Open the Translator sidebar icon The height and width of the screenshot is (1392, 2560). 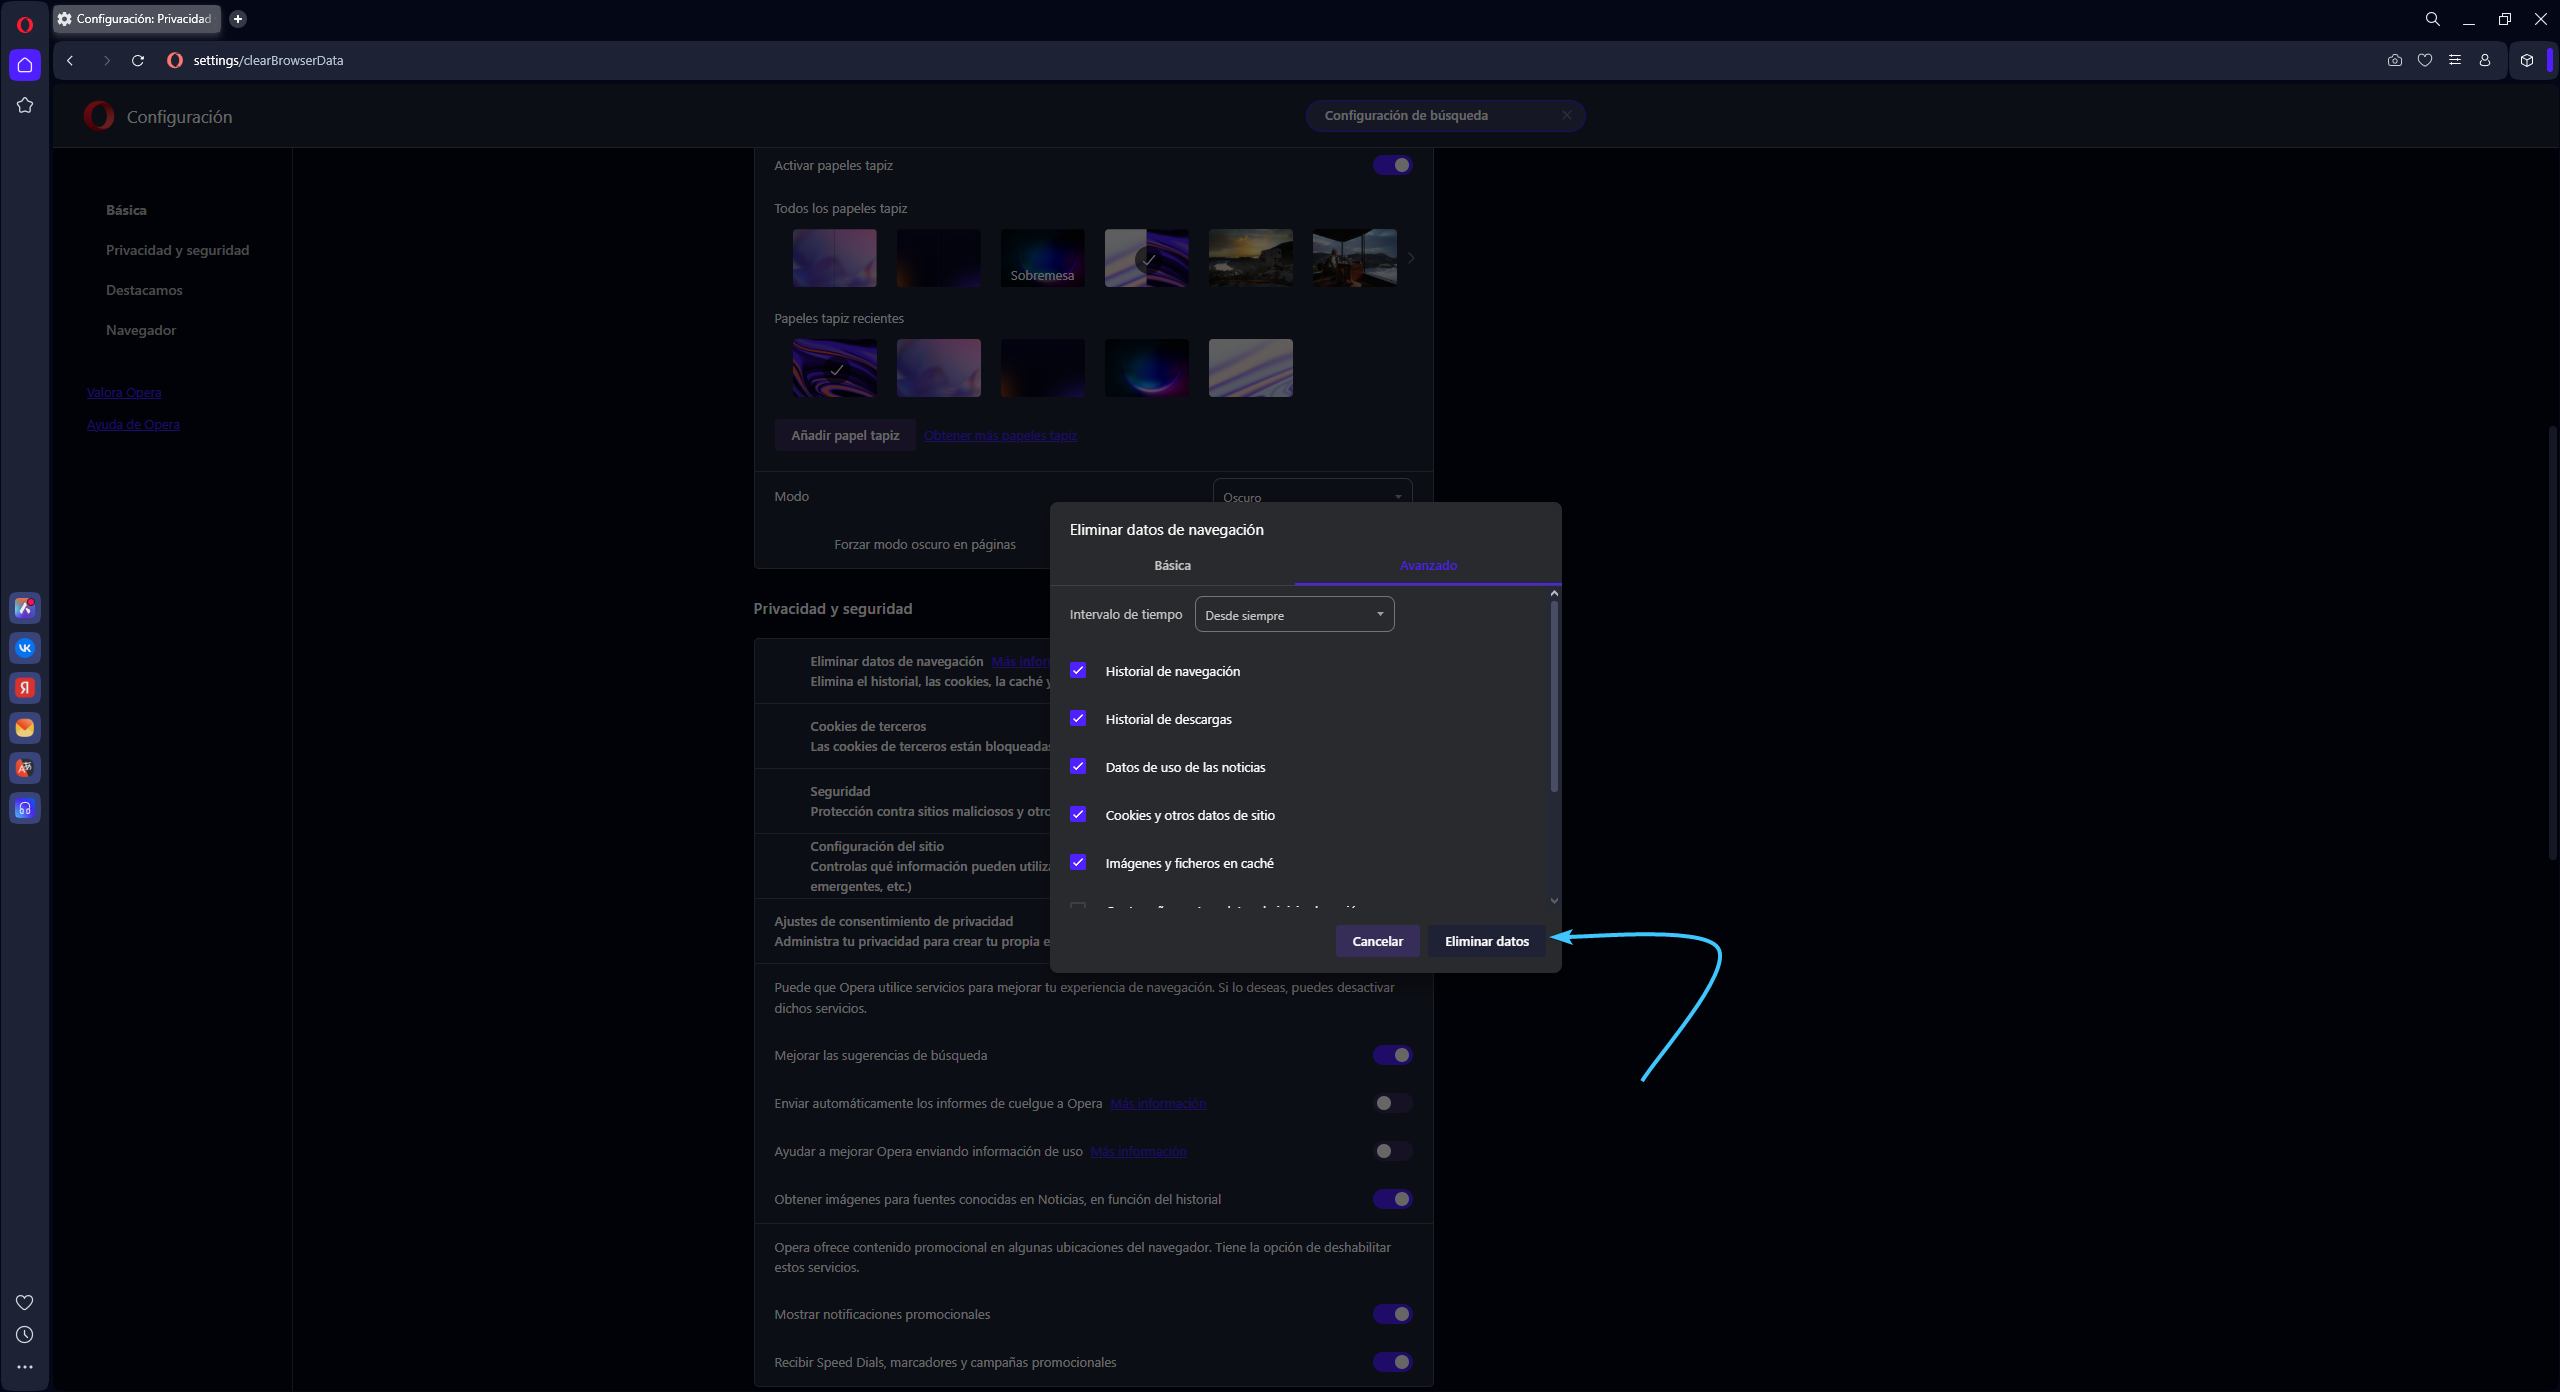tap(25, 768)
